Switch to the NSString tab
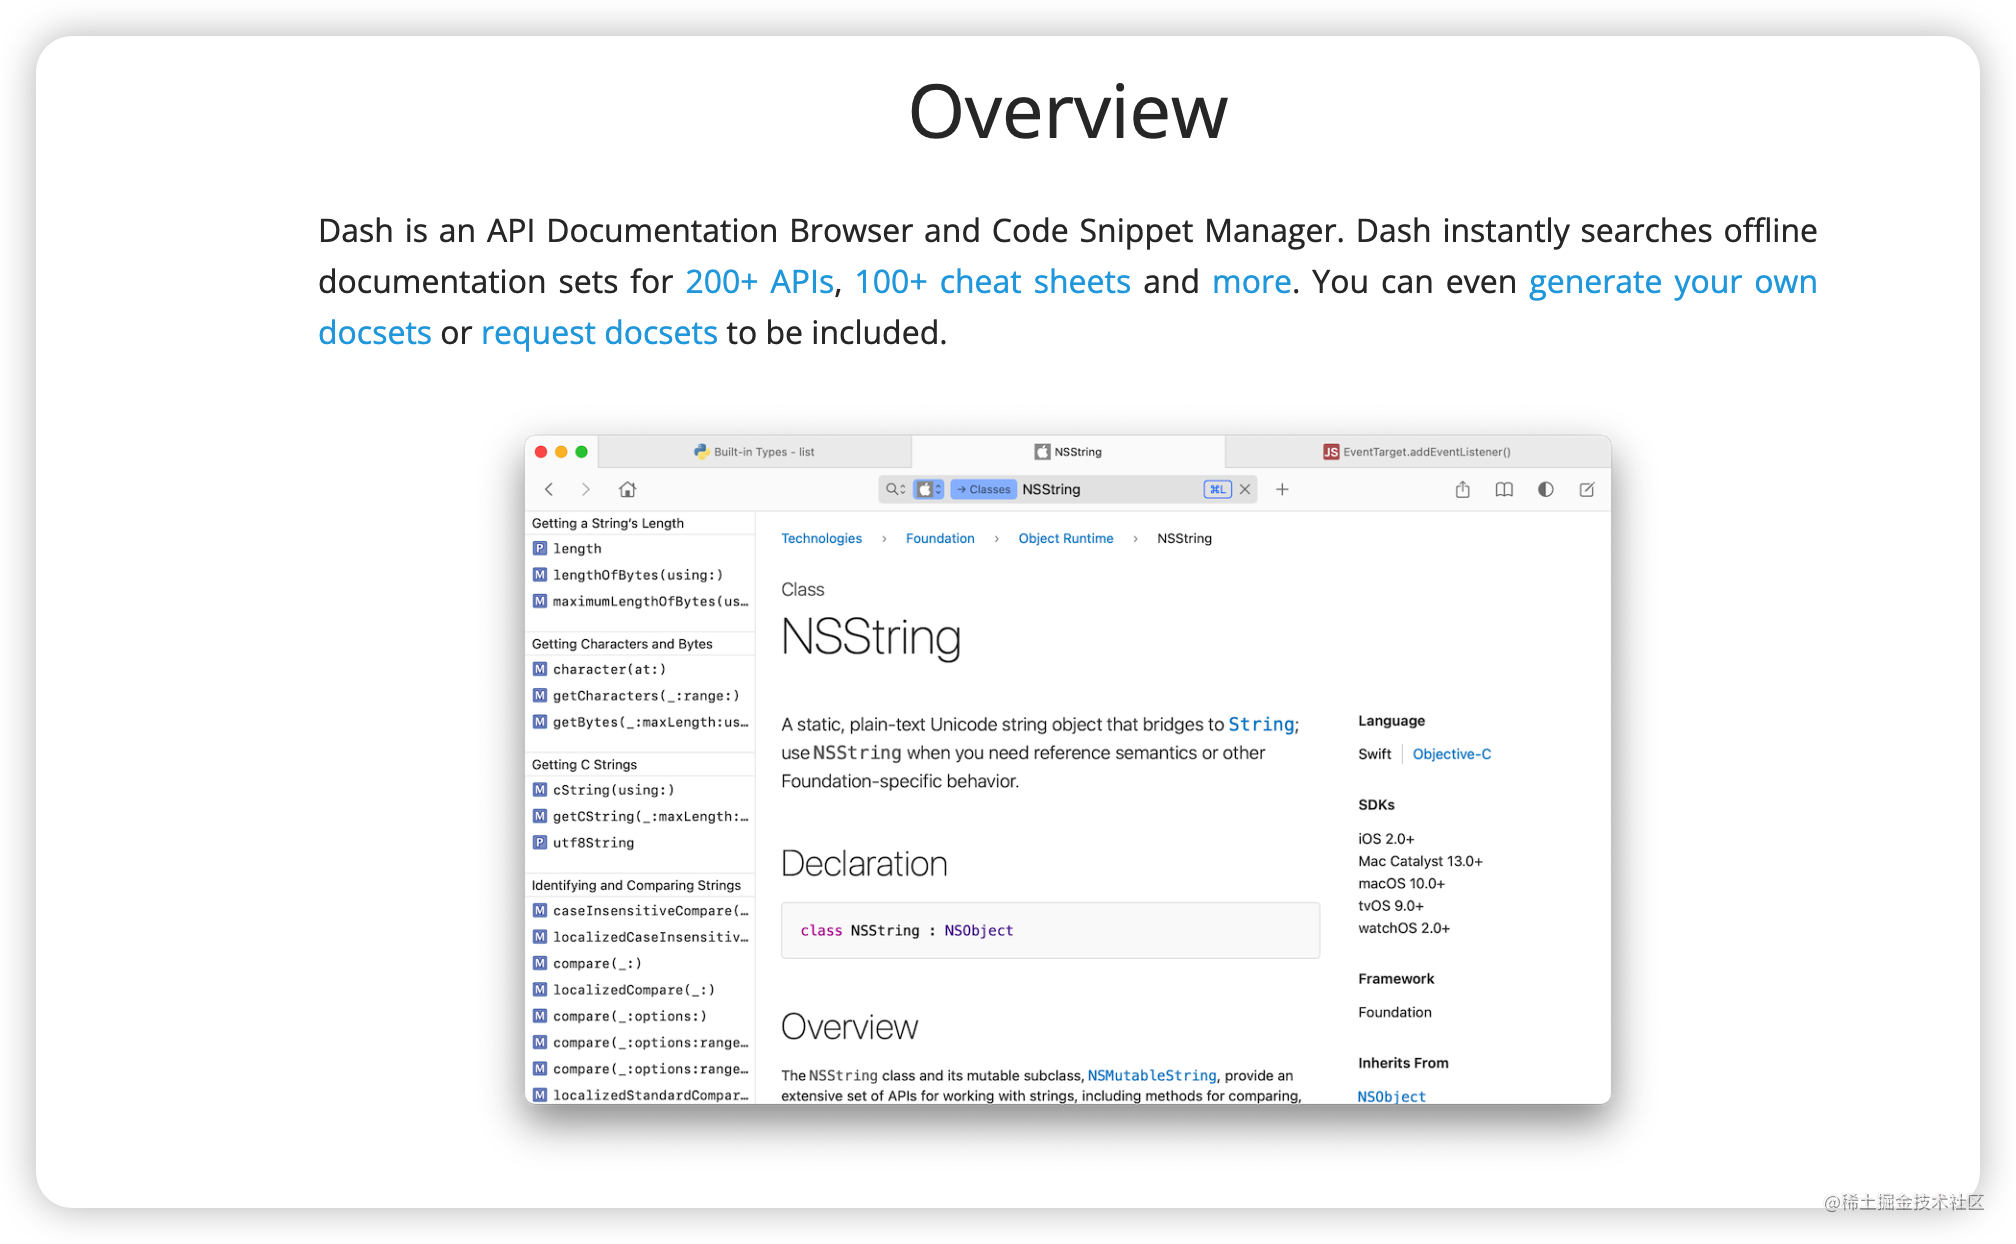 [x=1068, y=452]
